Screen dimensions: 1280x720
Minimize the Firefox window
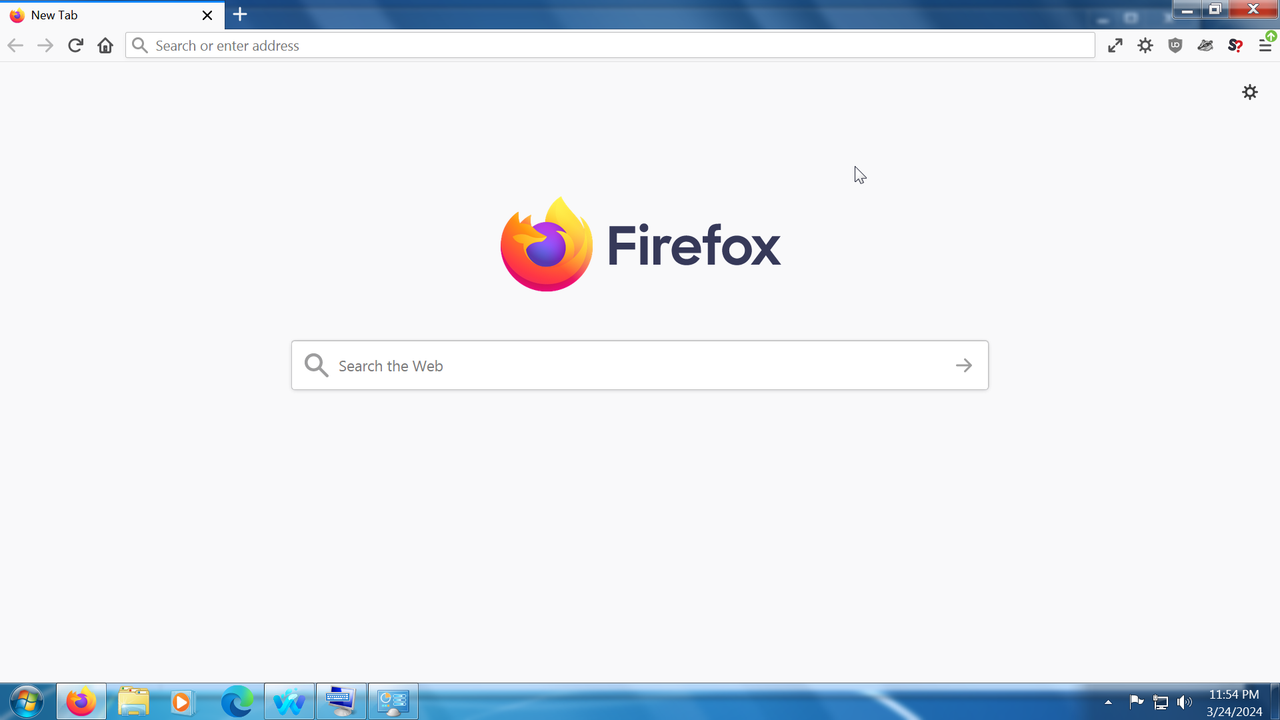(x=1187, y=9)
